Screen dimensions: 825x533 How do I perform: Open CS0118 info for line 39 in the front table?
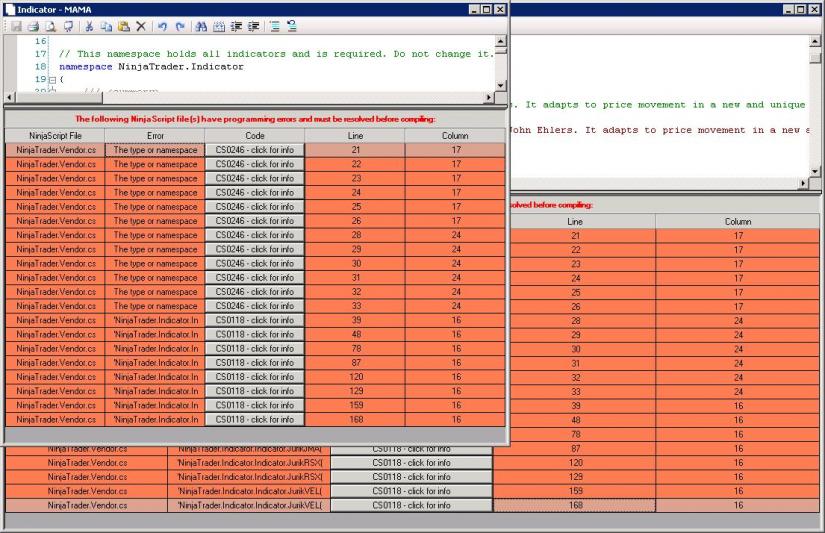click(255, 320)
